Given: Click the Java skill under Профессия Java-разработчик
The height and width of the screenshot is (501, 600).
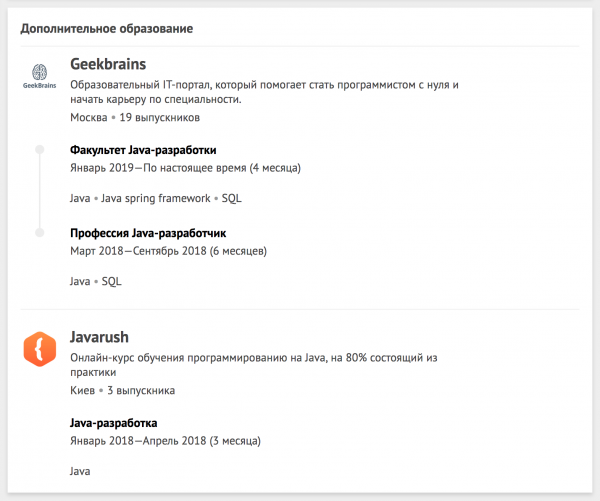Looking at the screenshot, I should (x=80, y=281).
